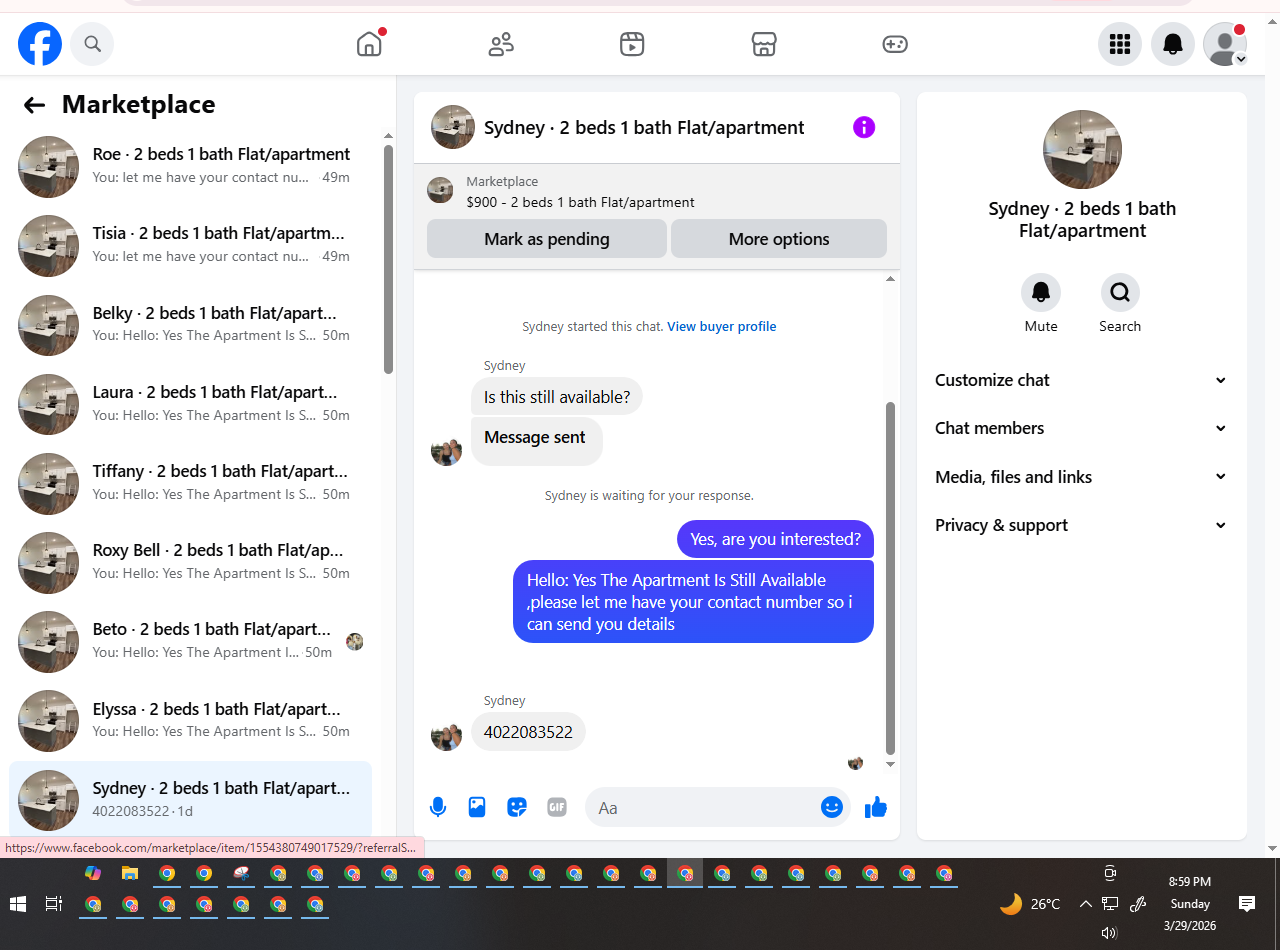Open Facebook notifications bell
This screenshot has width=1280, height=950.
1173,44
